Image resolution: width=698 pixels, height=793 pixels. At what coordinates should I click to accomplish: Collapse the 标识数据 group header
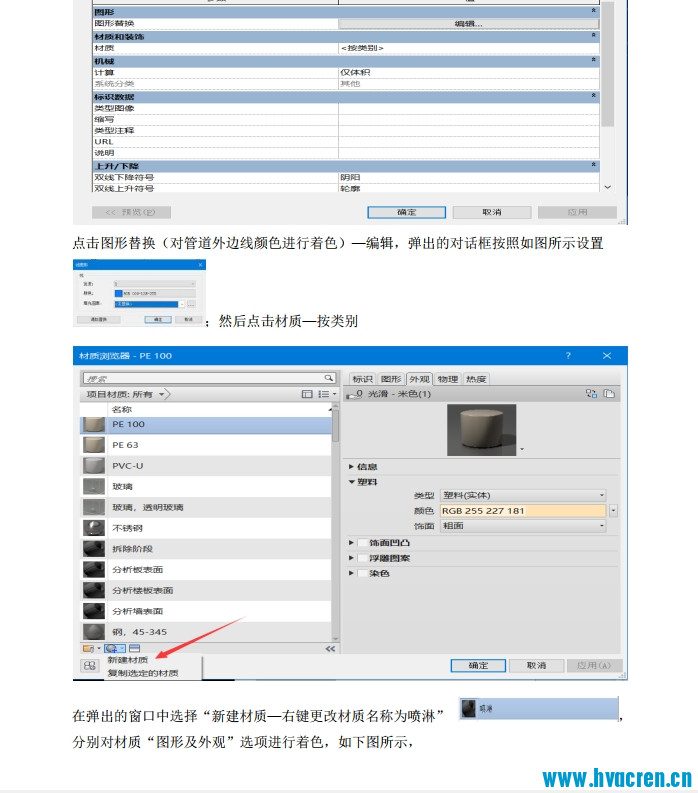(x=594, y=96)
